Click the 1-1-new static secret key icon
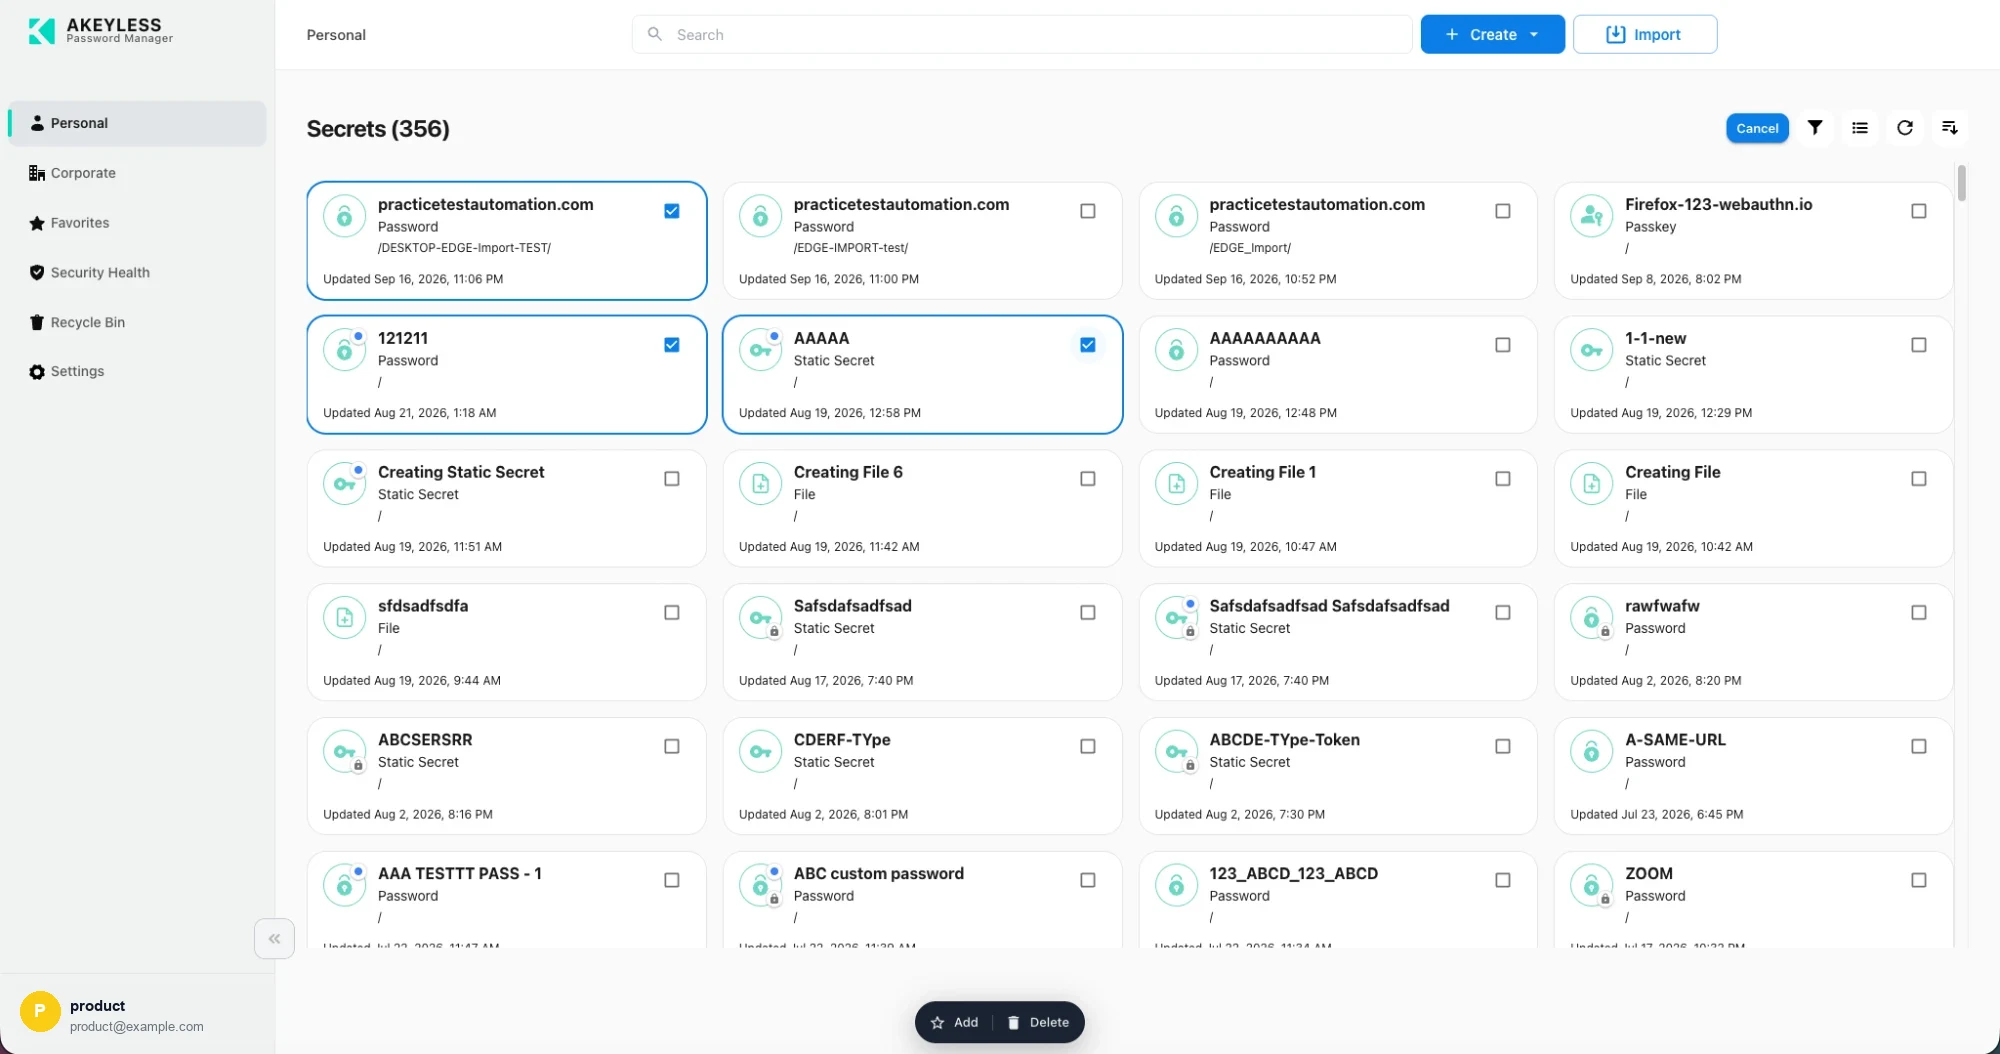This screenshot has height=1054, width=2000. pyautogui.click(x=1591, y=349)
